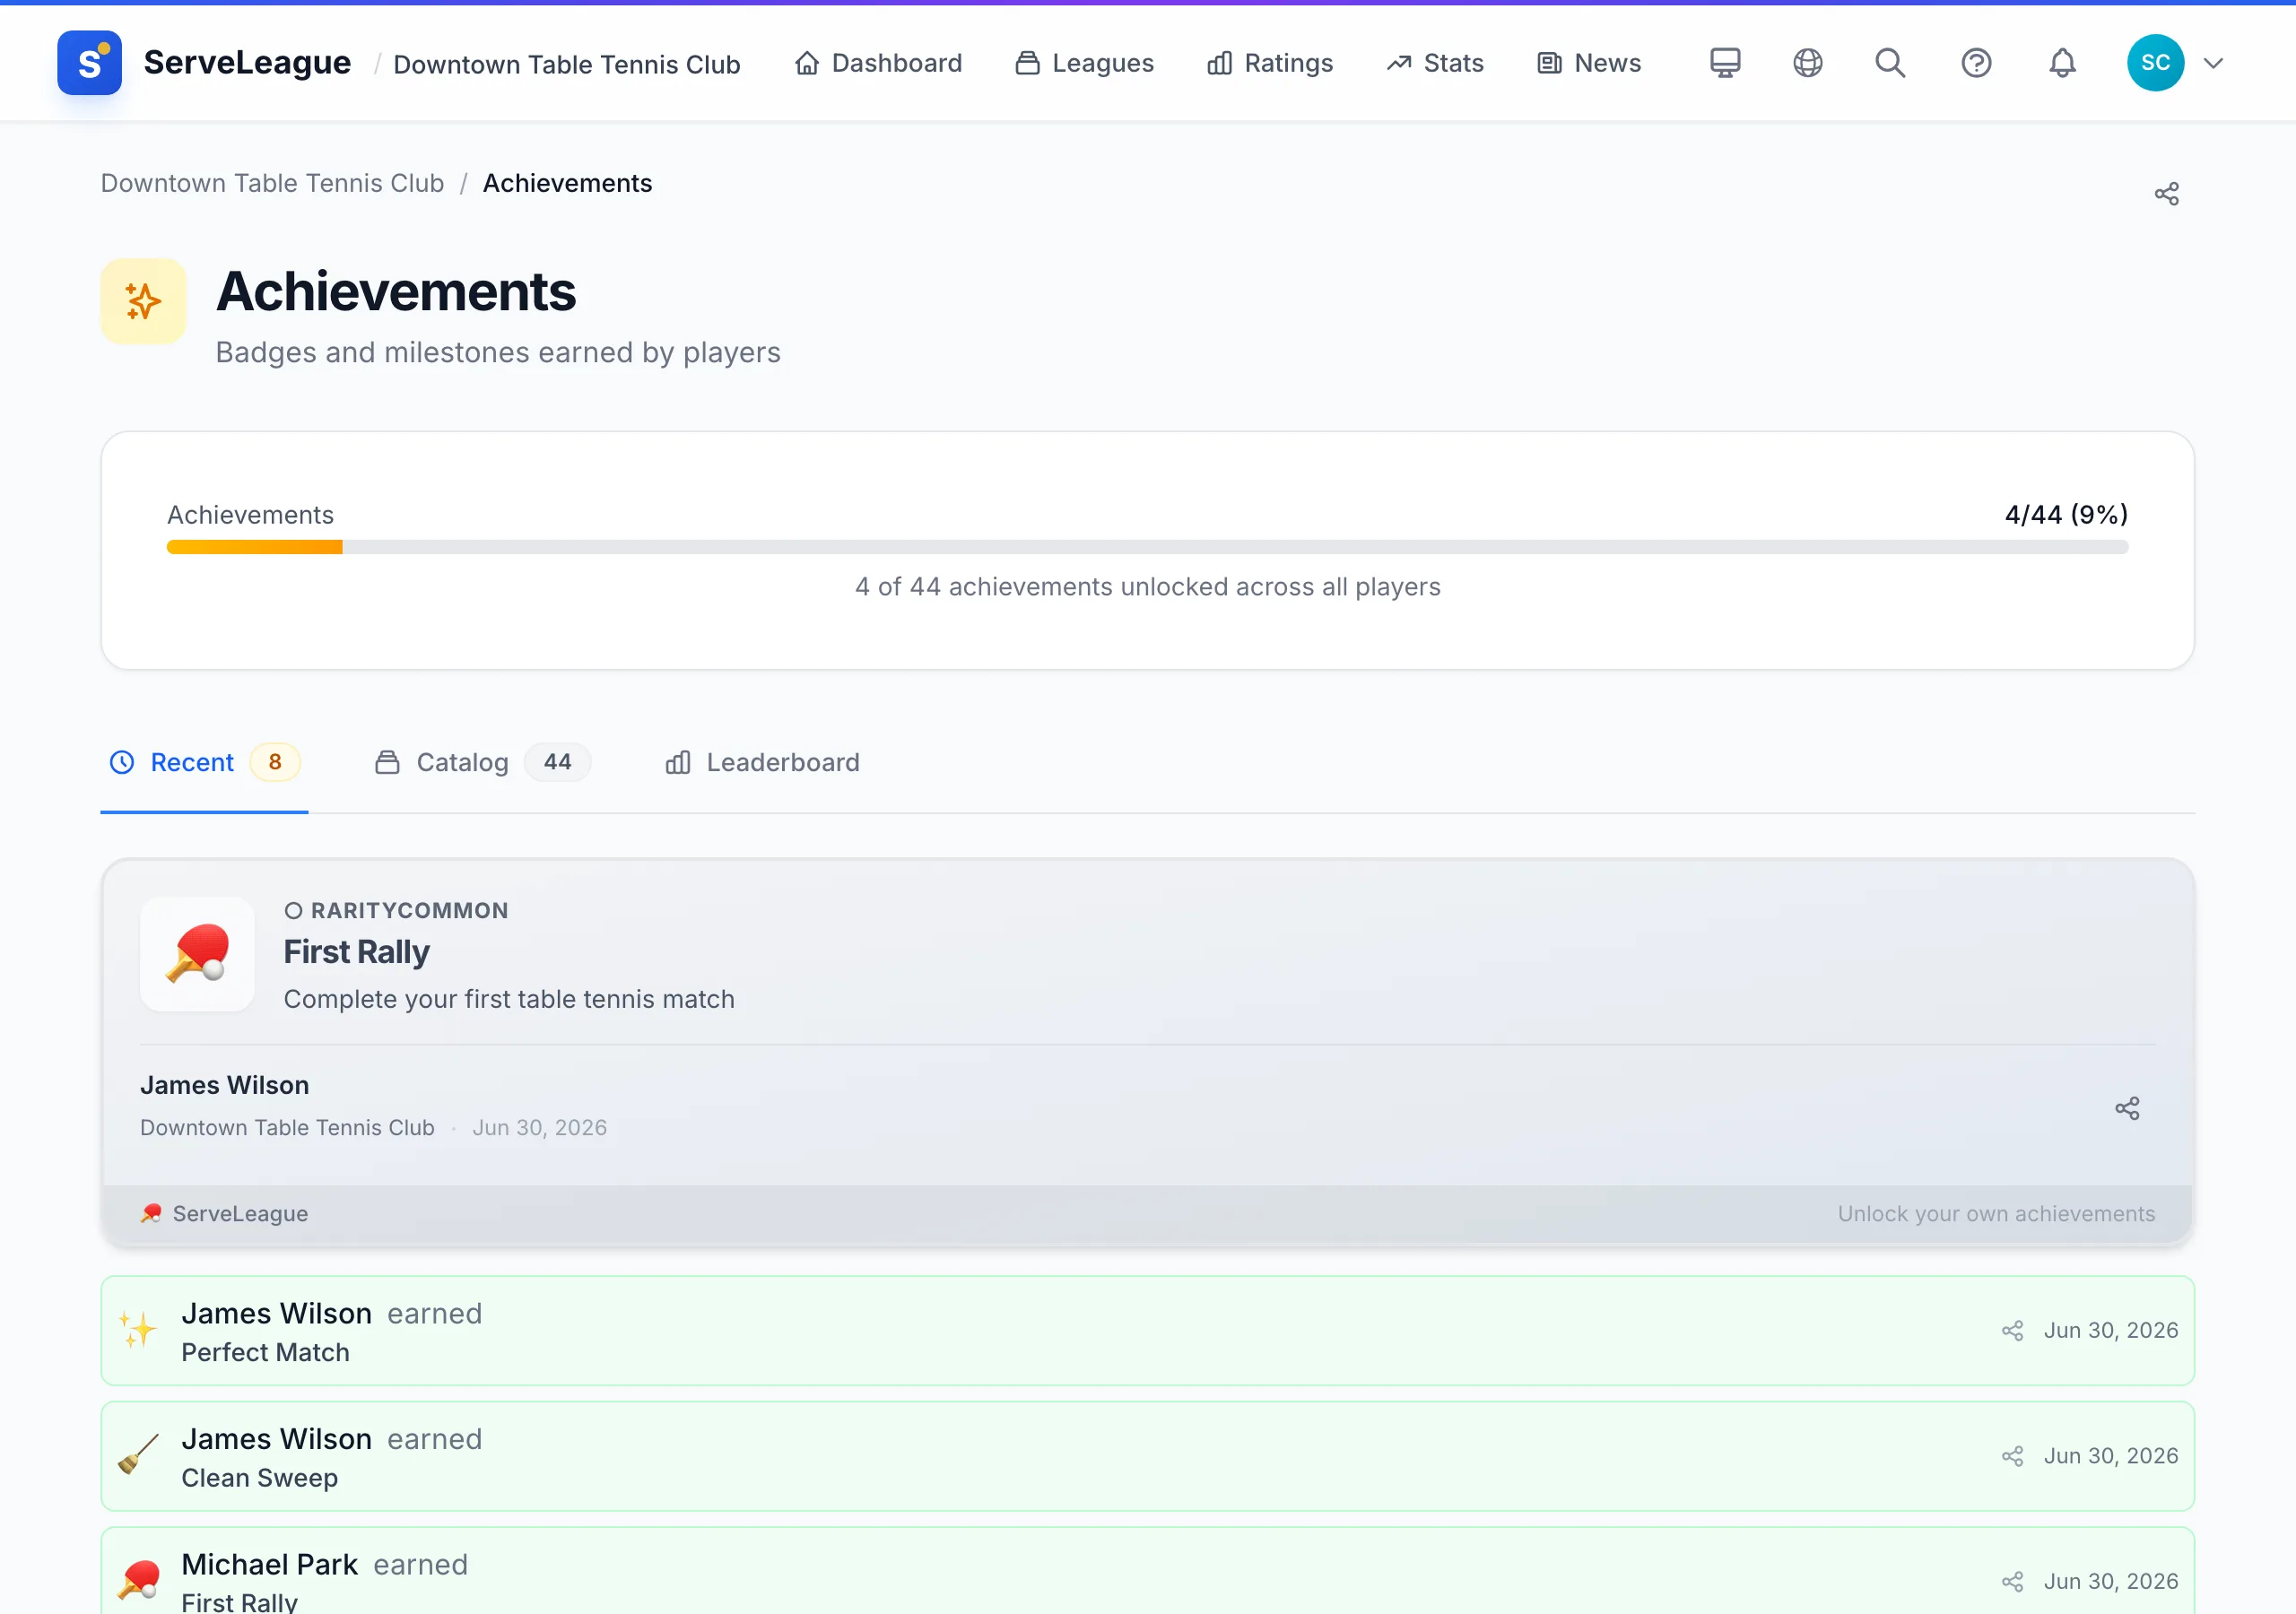Open the Clean Sweep achievement row
The height and width of the screenshot is (1614, 2296).
pyautogui.click(x=1147, y=1456)
